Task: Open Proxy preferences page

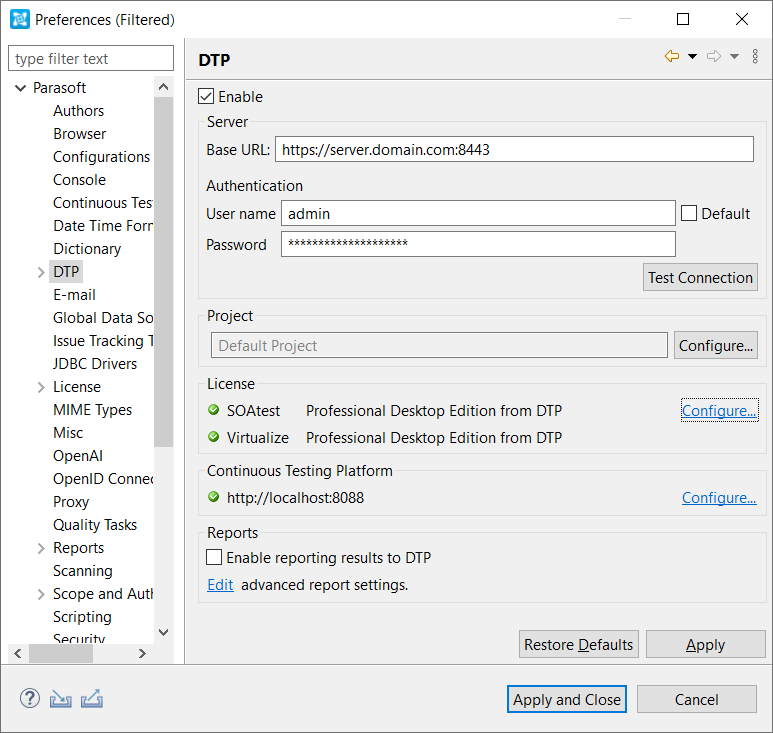Action: [x=71, y=502]
